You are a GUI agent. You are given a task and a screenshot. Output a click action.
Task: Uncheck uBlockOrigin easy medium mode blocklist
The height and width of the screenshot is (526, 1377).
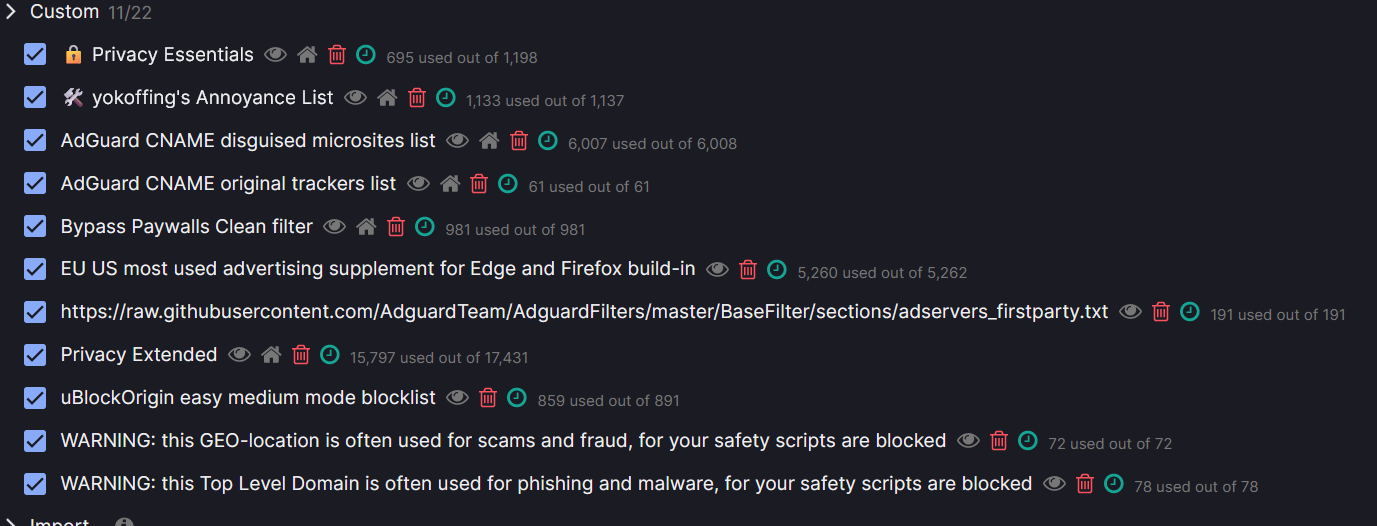click(35, 398)
